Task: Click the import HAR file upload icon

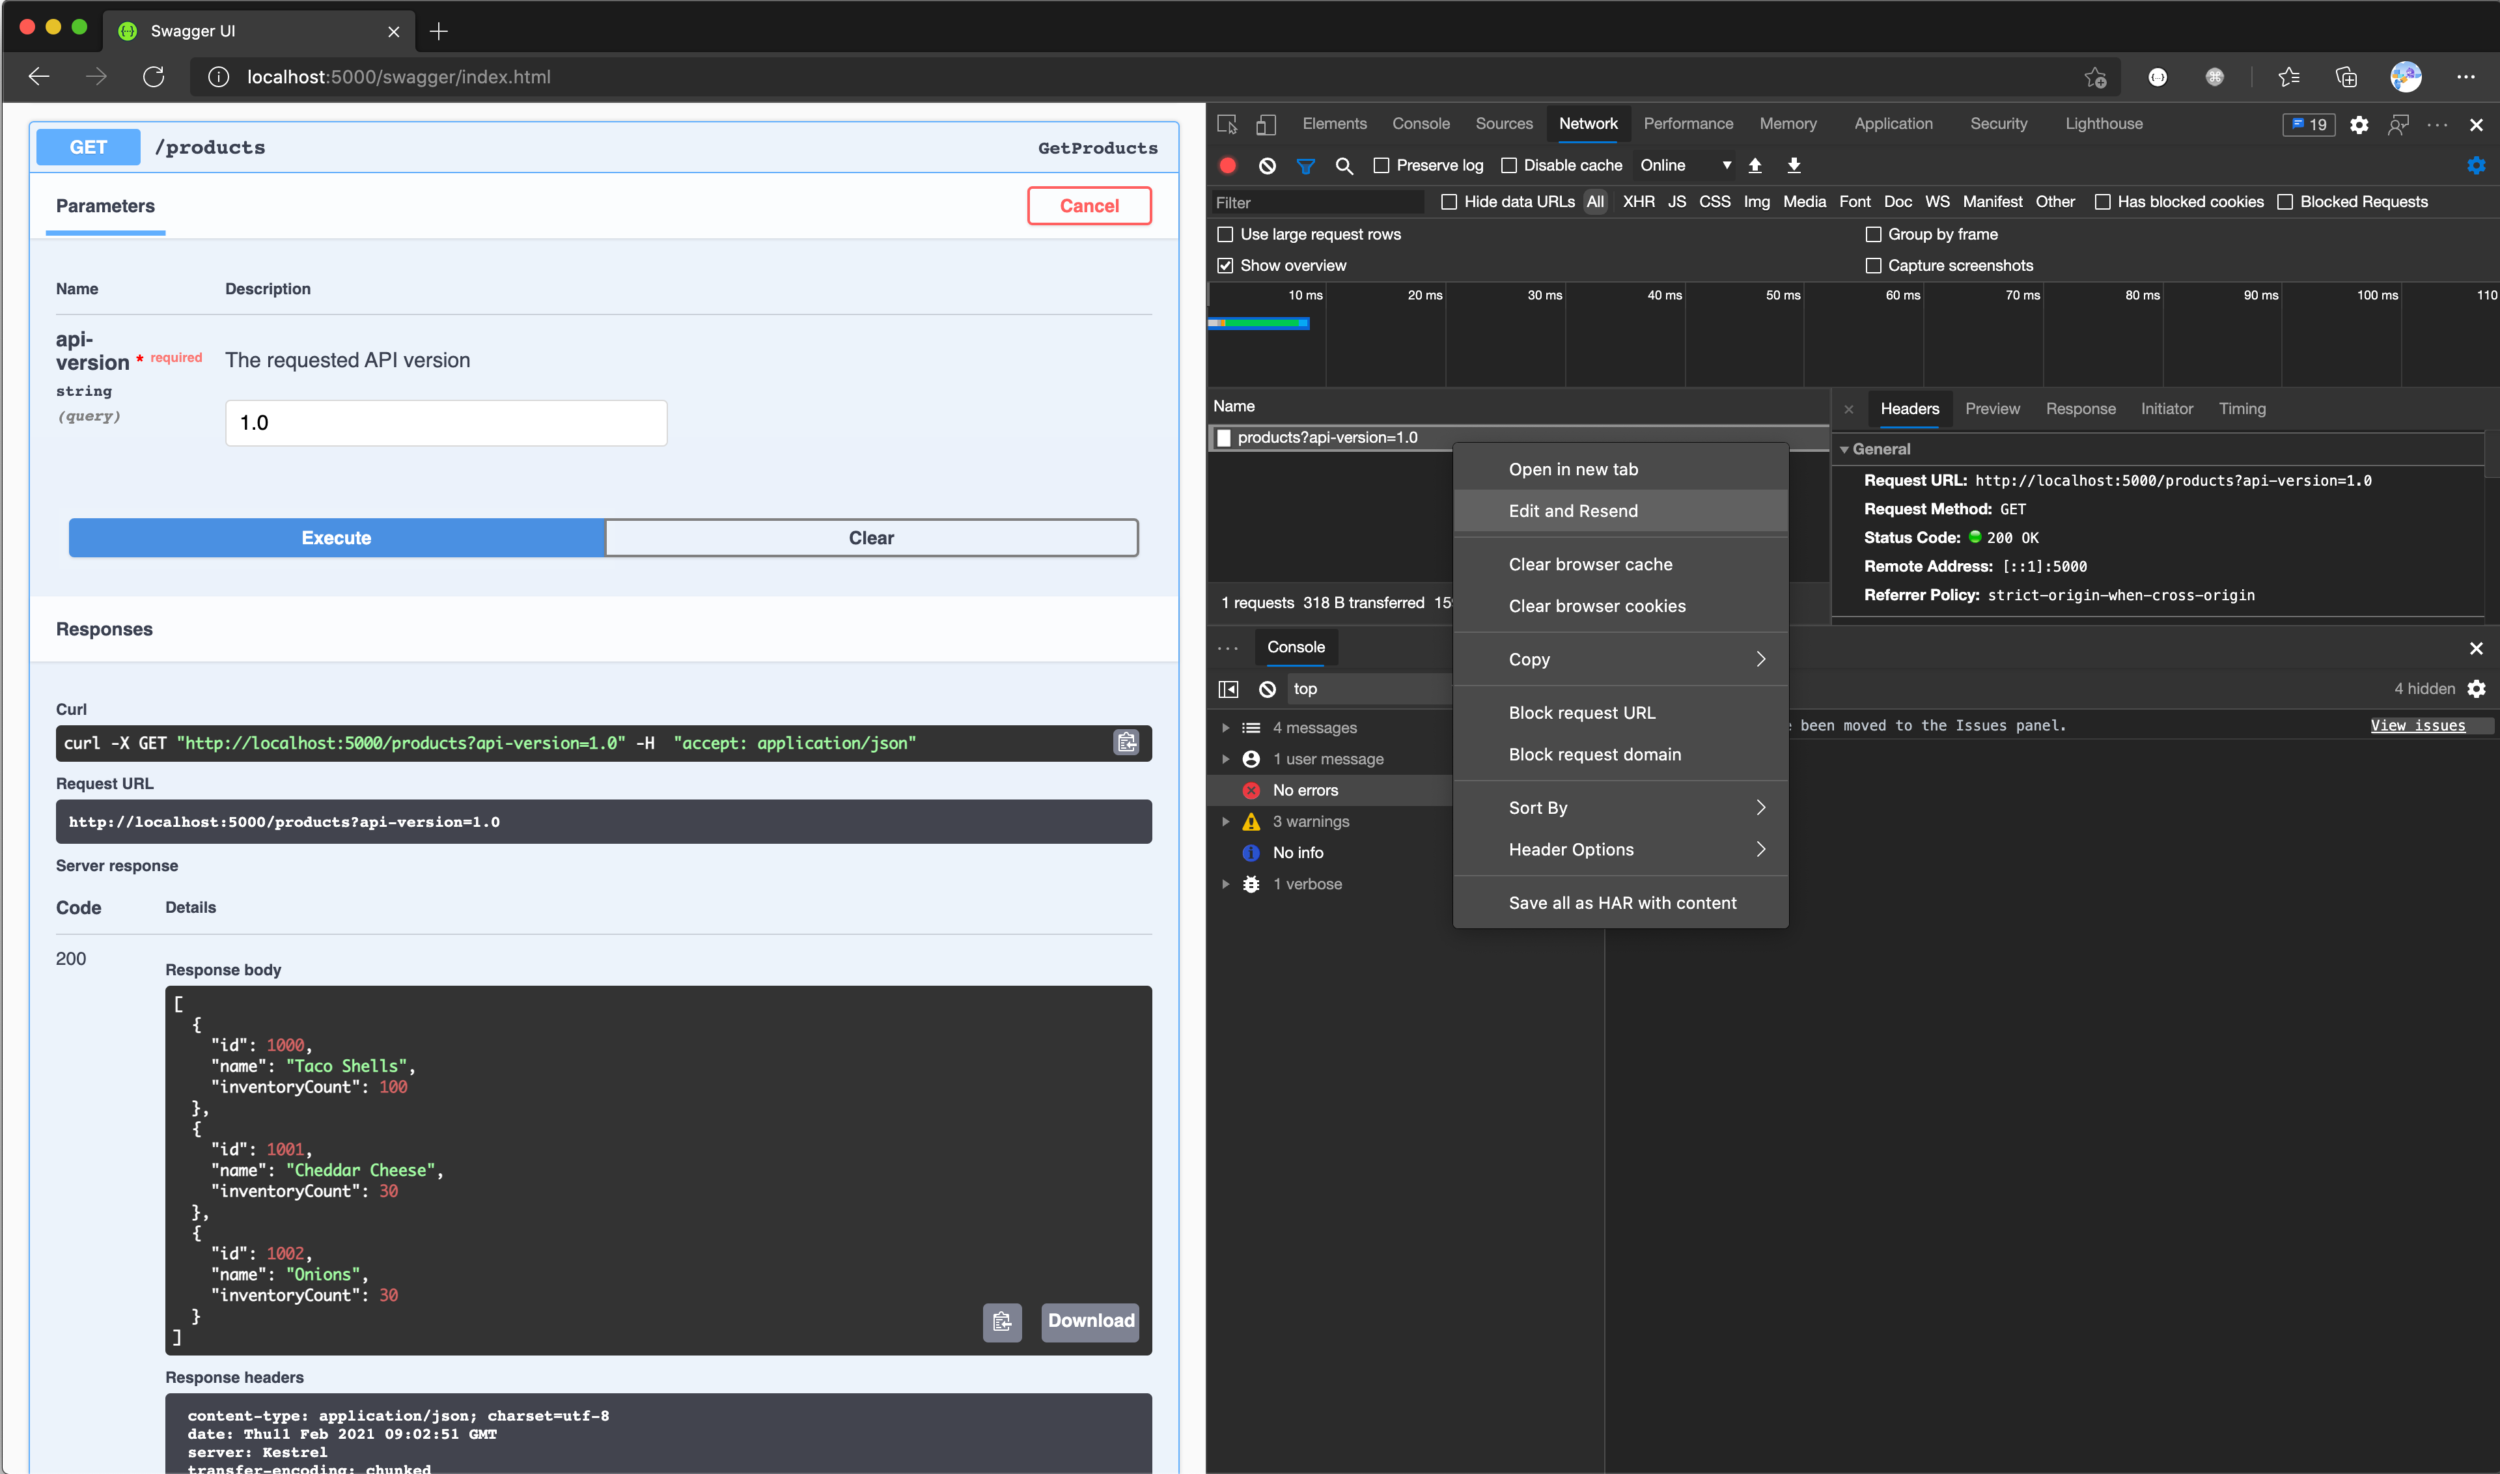Action: pyautogui.click(x=1755, y=166)
